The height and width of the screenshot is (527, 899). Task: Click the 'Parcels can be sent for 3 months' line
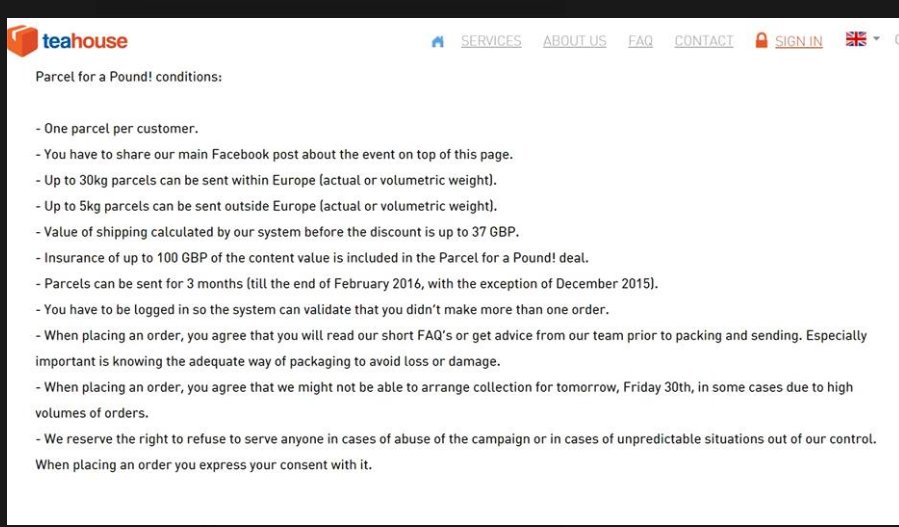click(347, 283)
